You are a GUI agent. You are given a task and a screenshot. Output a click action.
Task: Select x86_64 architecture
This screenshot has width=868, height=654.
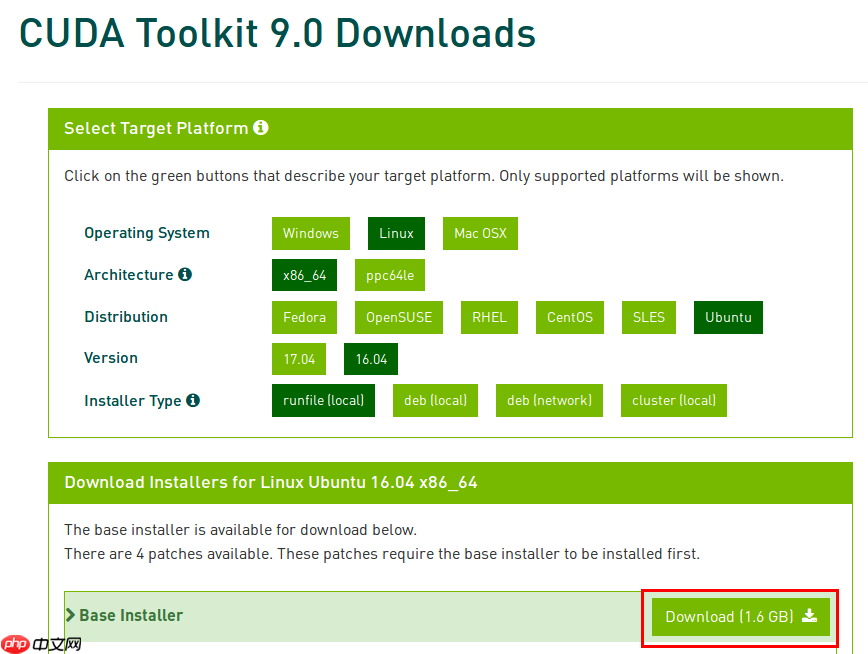[304, 275]
